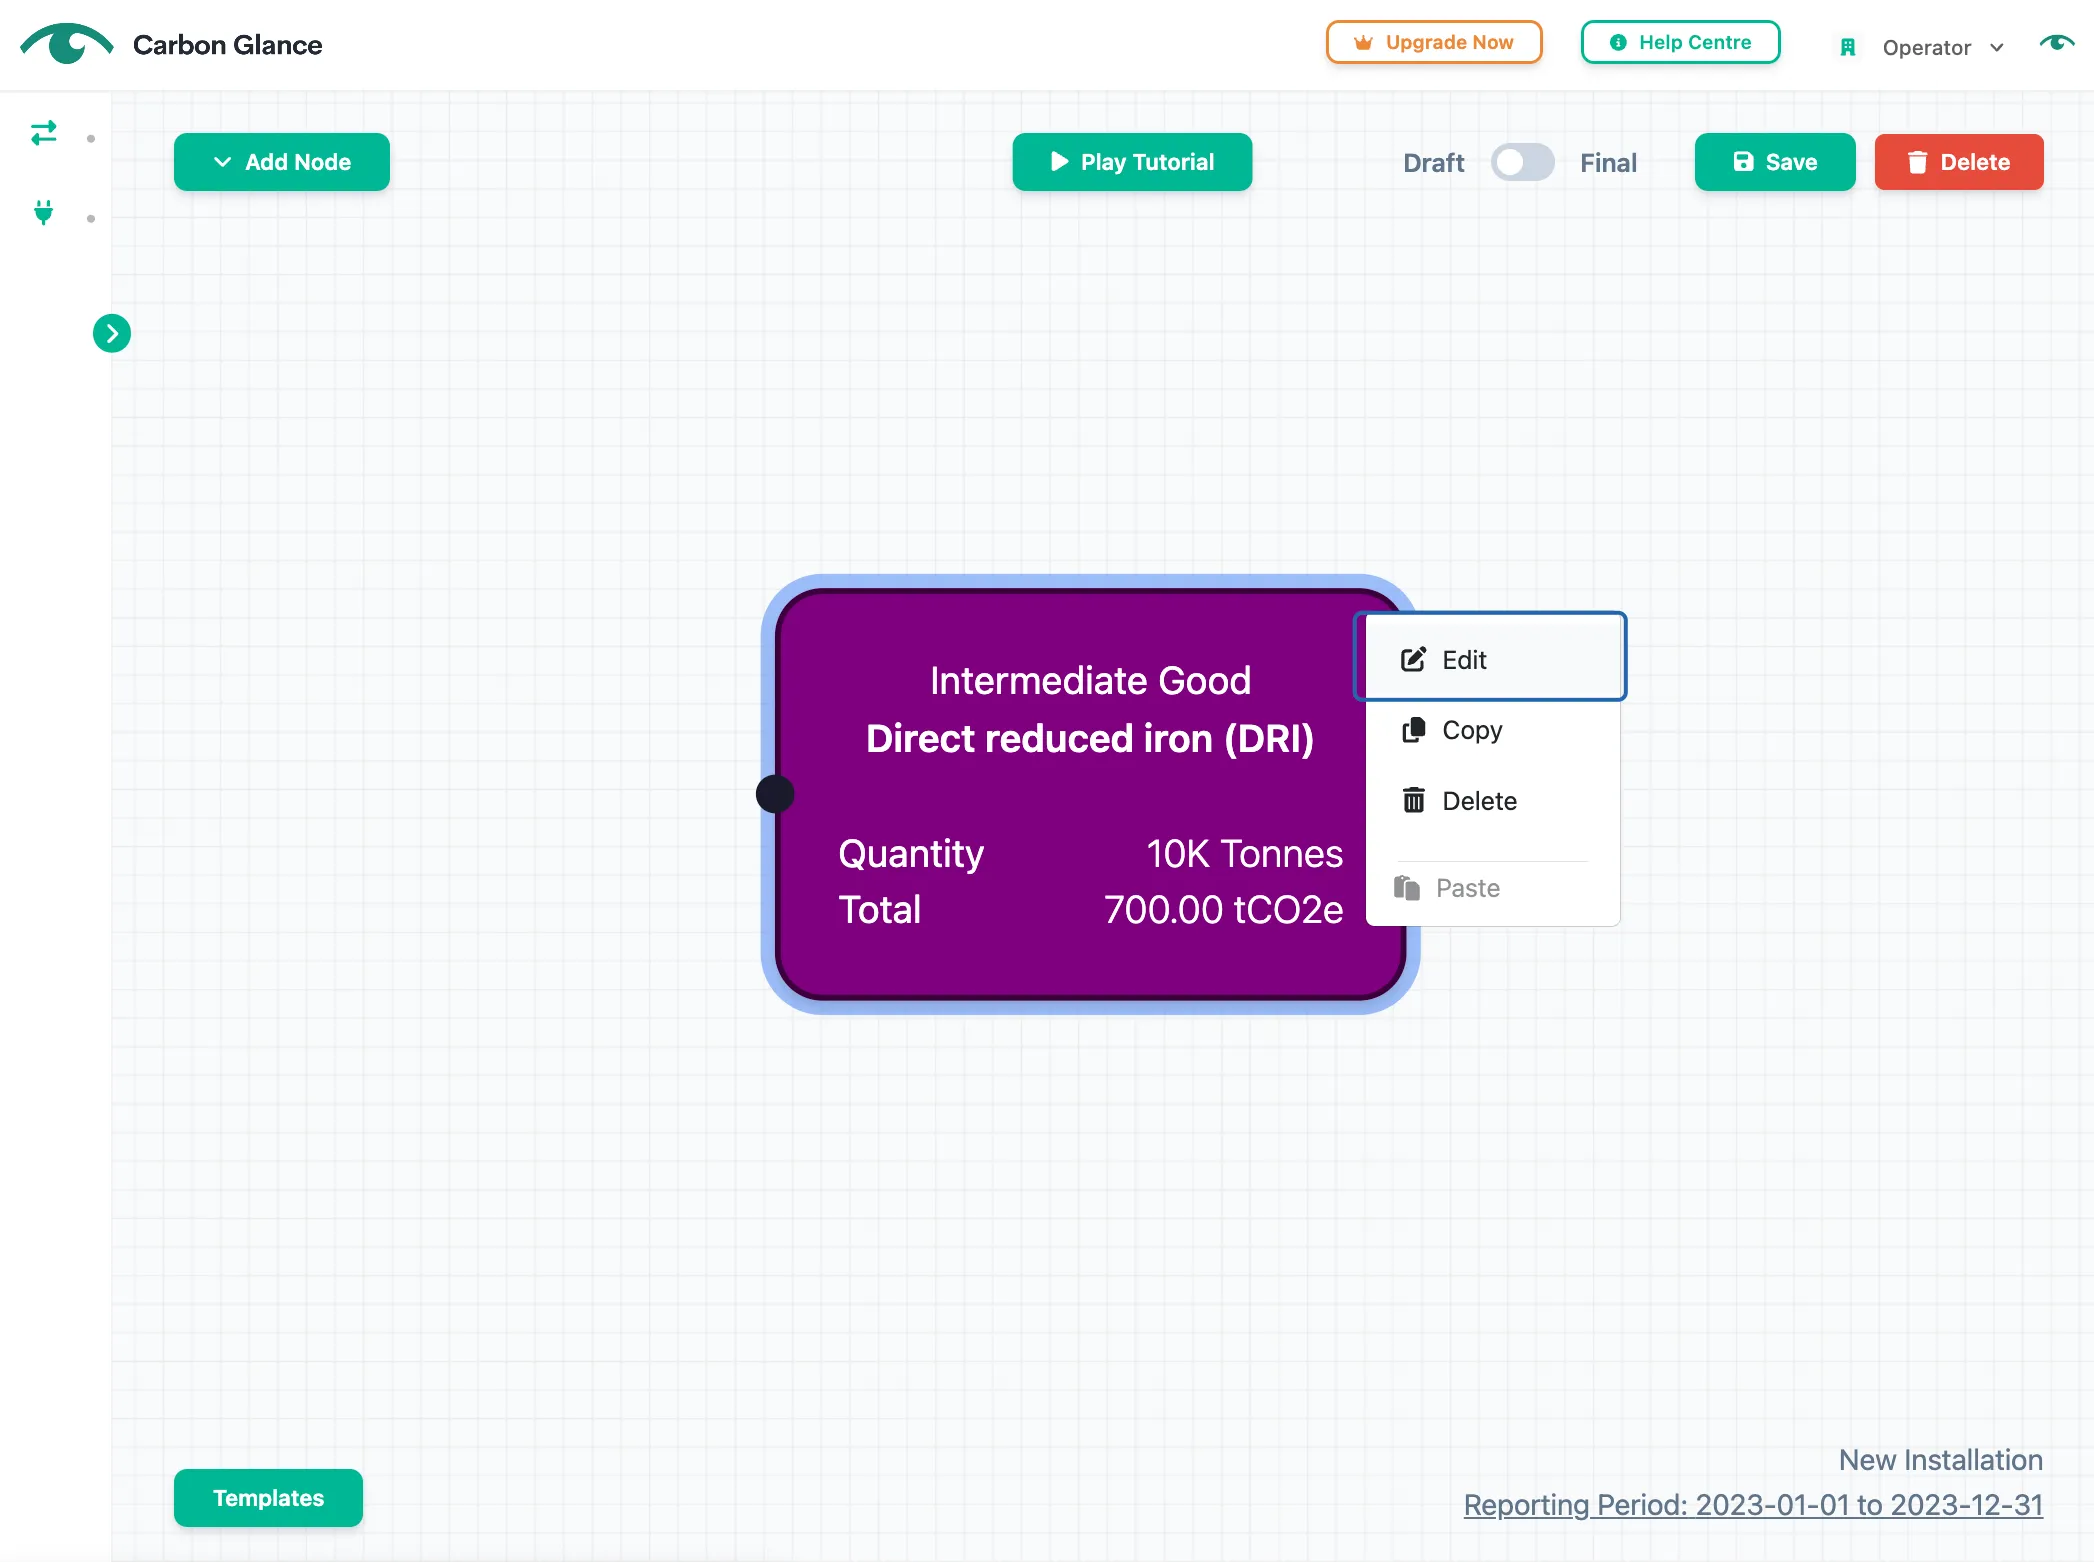Choose Copy in the context menu
2094x1562 pixels.
coord(1492,730)
